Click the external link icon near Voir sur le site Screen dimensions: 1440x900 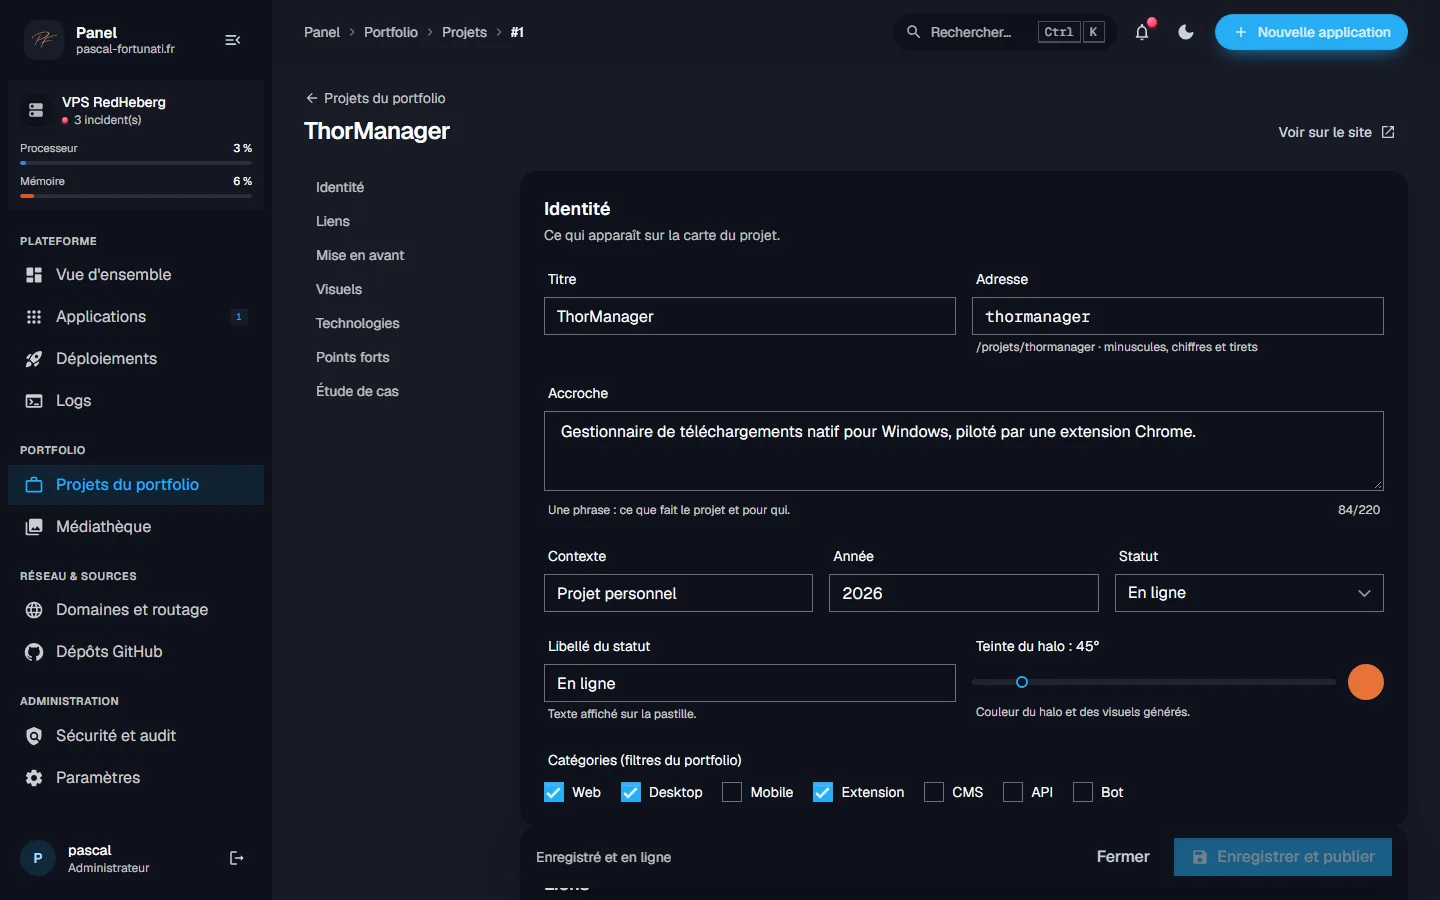pyautogui.click(x=1388, y=132)
